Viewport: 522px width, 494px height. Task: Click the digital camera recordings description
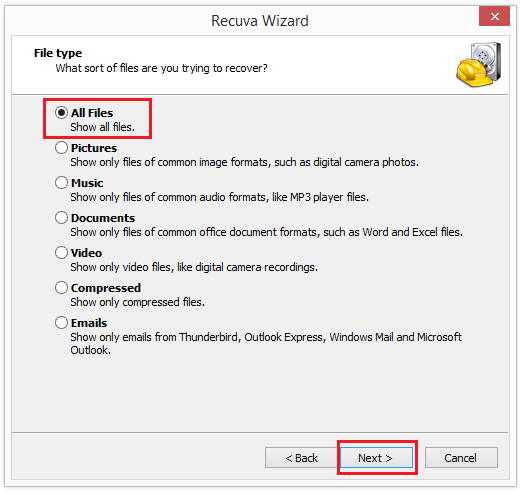click(194, 267)
